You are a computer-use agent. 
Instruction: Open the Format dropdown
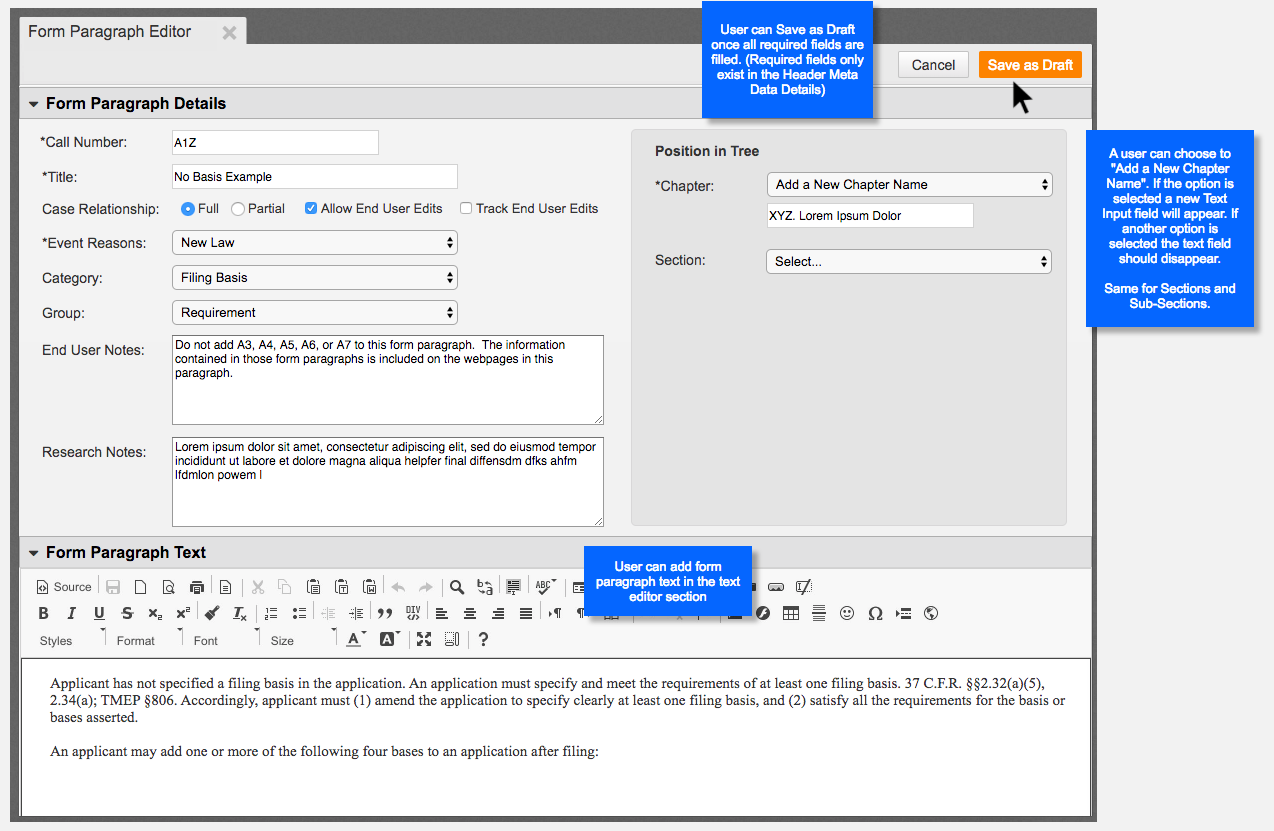click(x=148, y=639)
